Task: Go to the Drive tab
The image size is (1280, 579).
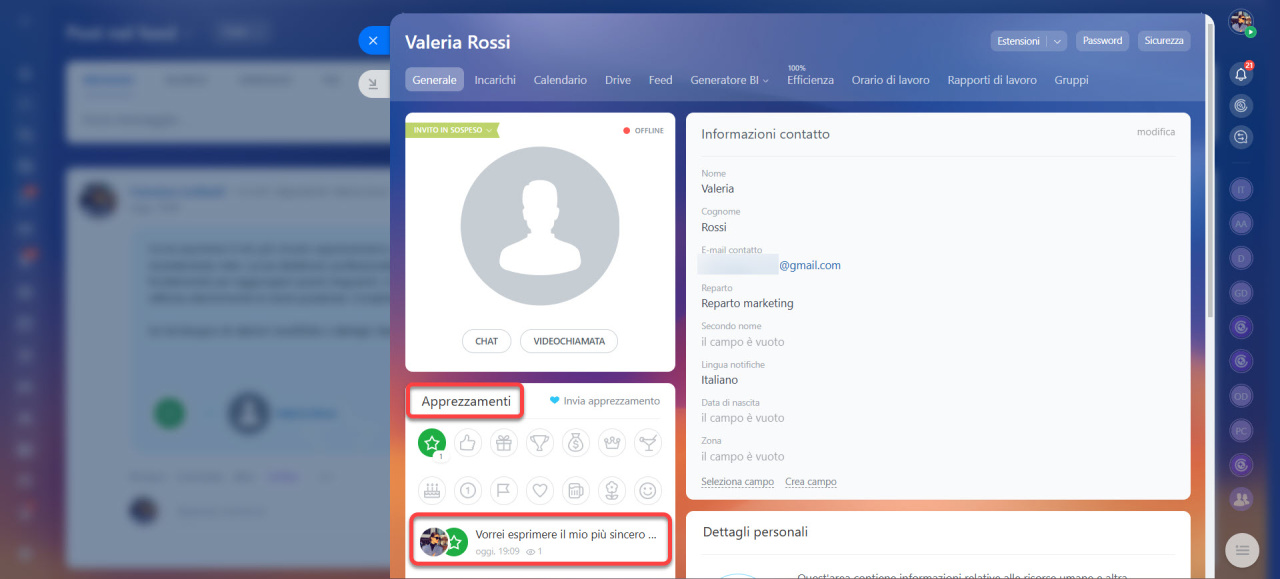Action: click(x=618, y=80)
